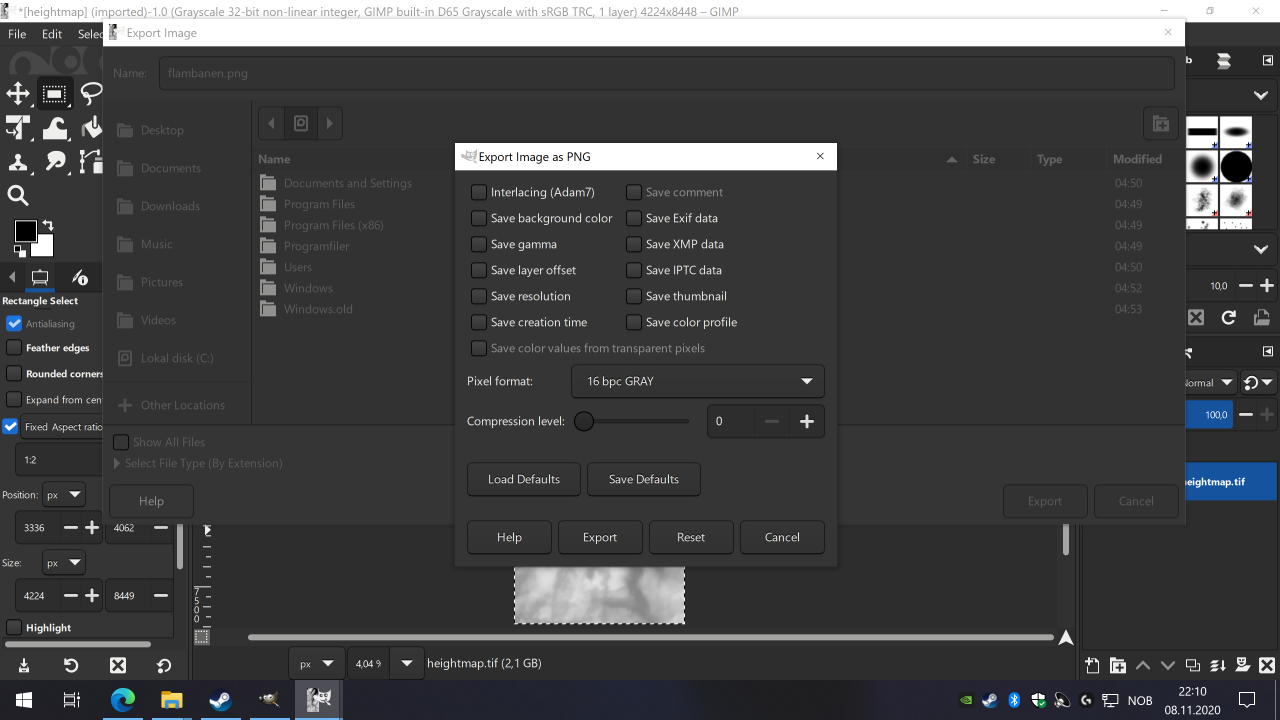Toggle Save background color checkbox
This screenshot has width=1280, height=720.
point(479,218)
